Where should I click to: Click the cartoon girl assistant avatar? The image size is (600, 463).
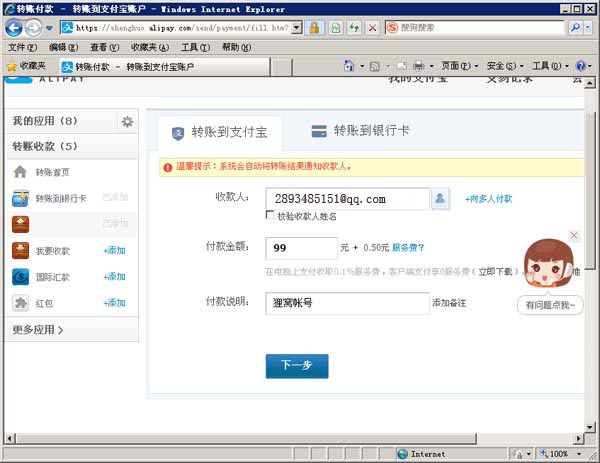pos(548,263)
